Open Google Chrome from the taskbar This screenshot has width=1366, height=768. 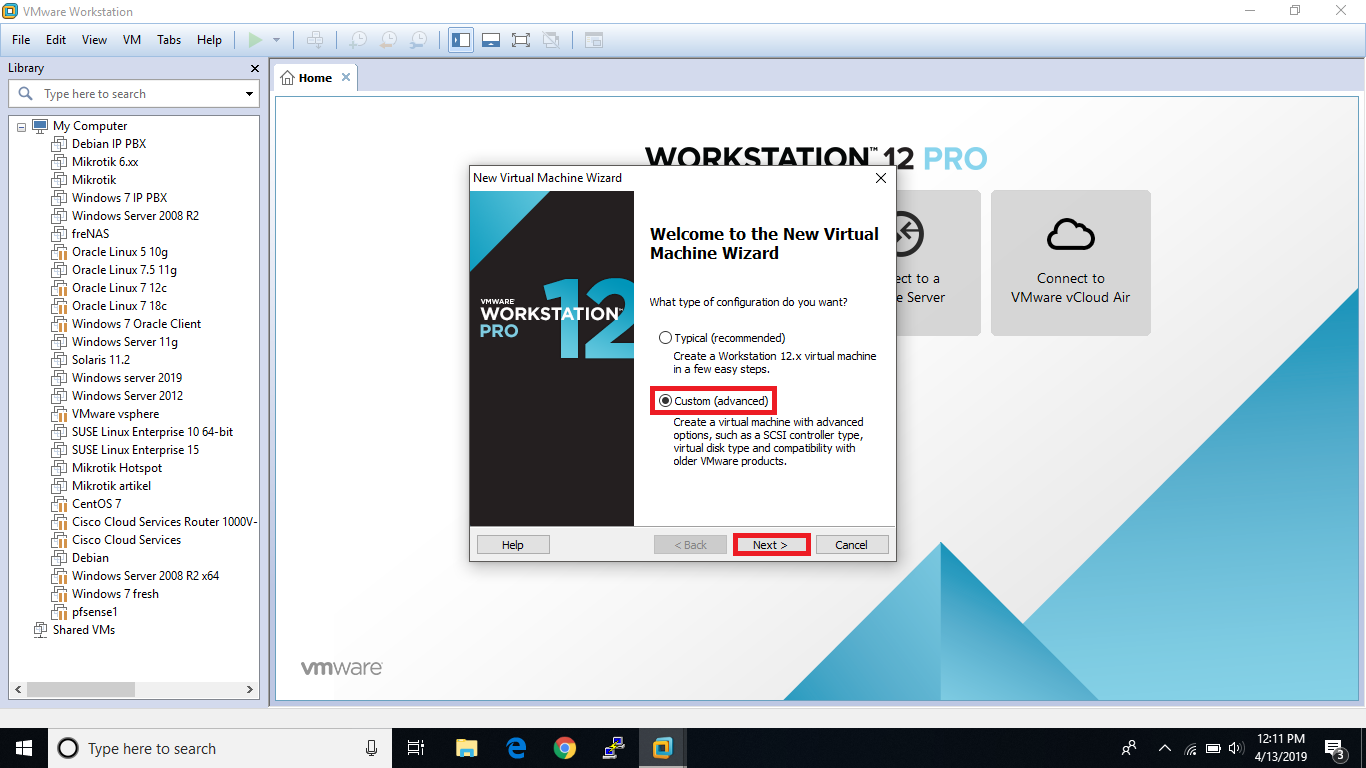click(x=565, y=748)
